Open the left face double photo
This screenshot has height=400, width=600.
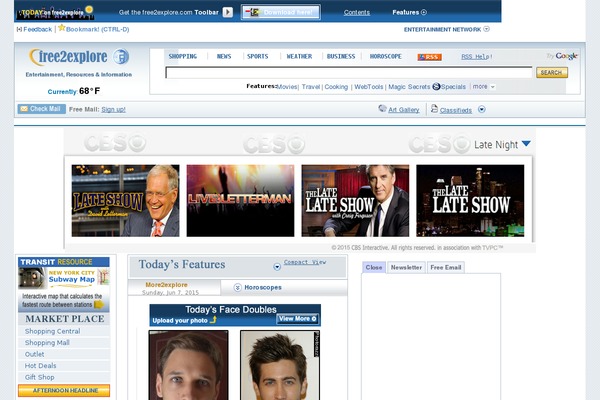coord(189,365)
